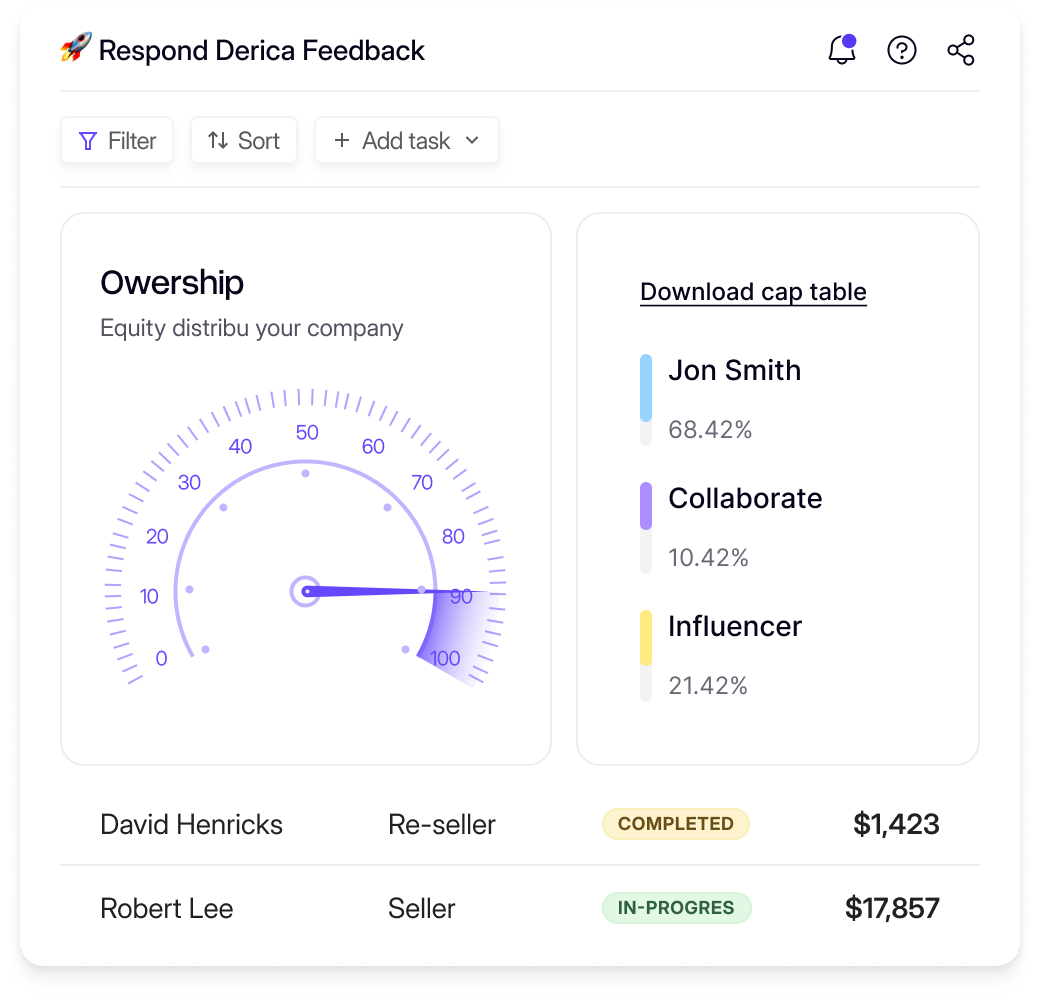Click the yellow Influencer color bar
The height and width of the screenshot is (1004, 1039).
click(646, 638)
